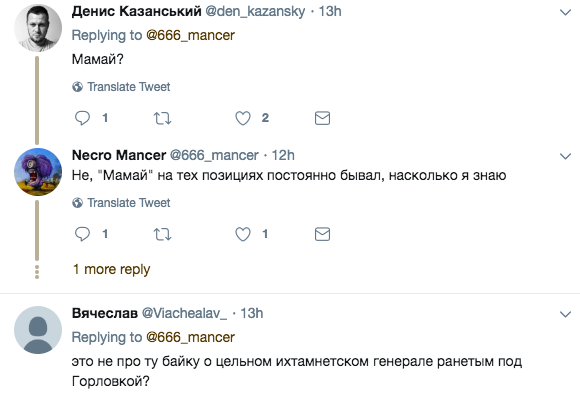Open chevron menu on Necro Mancer's tweet

click(565, 156)
